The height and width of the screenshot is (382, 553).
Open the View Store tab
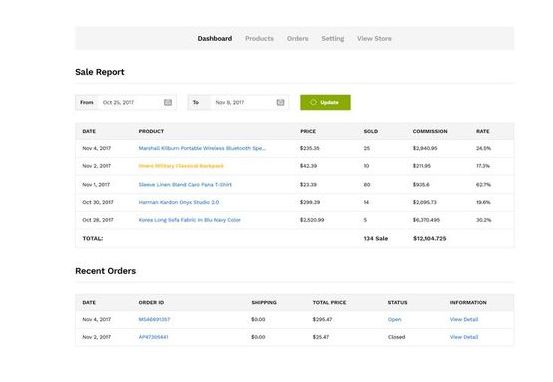point(374,38)
